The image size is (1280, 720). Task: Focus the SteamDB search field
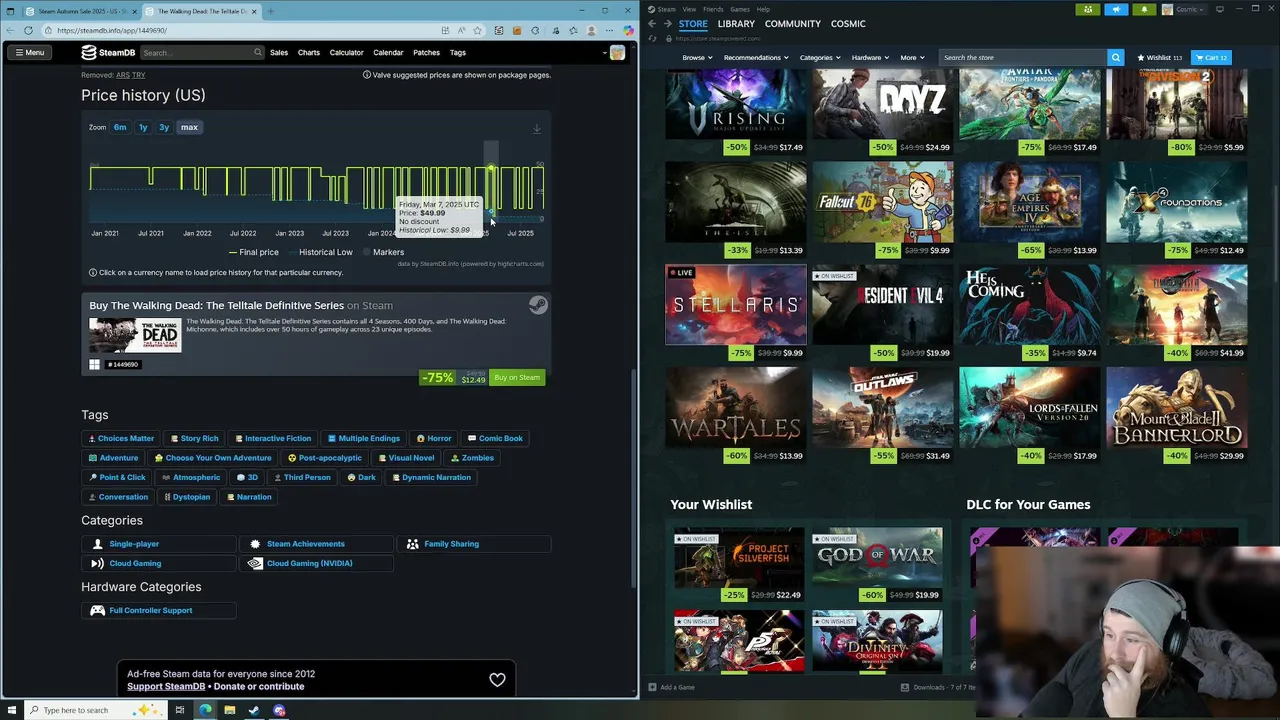201,52
